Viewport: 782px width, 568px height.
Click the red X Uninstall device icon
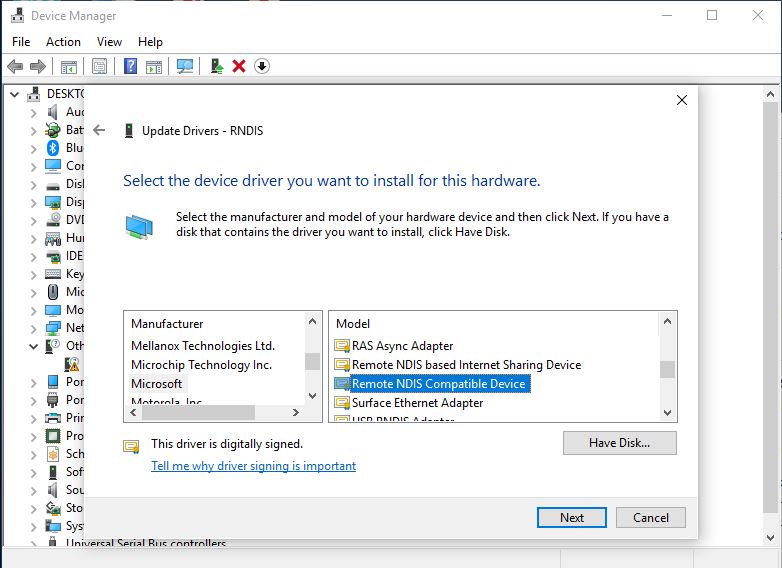point(239,66)
